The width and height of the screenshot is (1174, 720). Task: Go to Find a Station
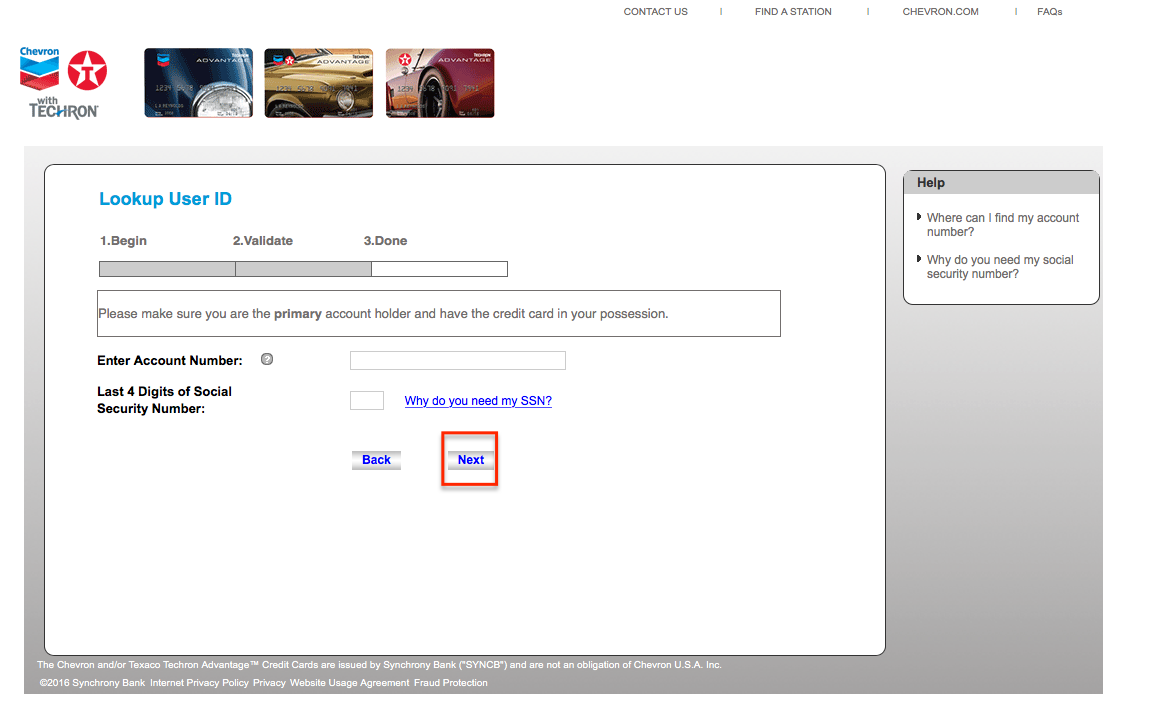click(793, 12)
